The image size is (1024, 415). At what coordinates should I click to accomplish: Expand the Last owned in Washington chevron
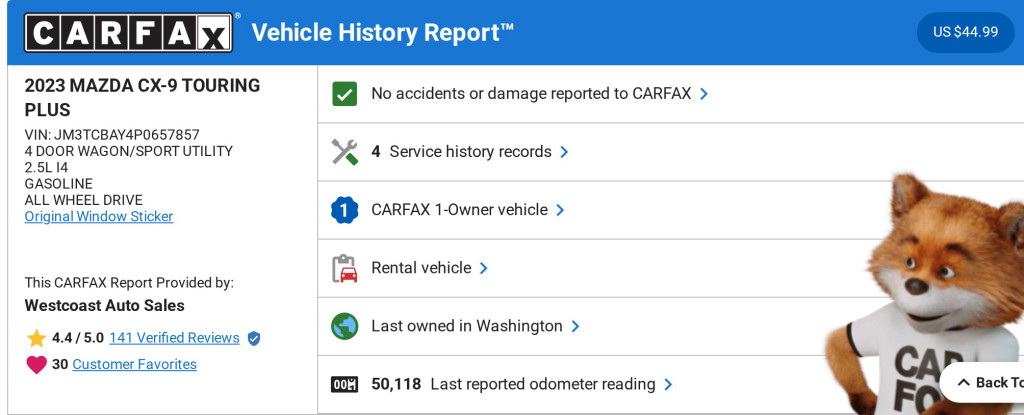pyautogui.click(x=575, y=326)
